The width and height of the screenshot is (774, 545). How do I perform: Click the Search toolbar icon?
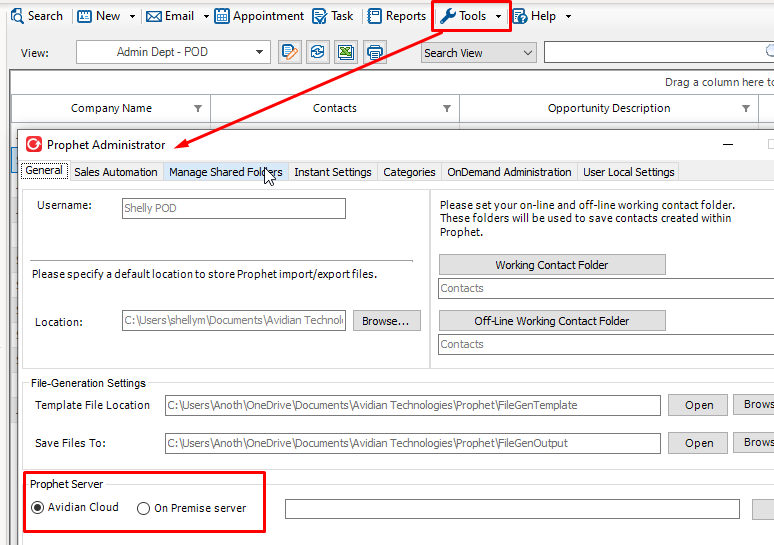click(x=17, y=16)
